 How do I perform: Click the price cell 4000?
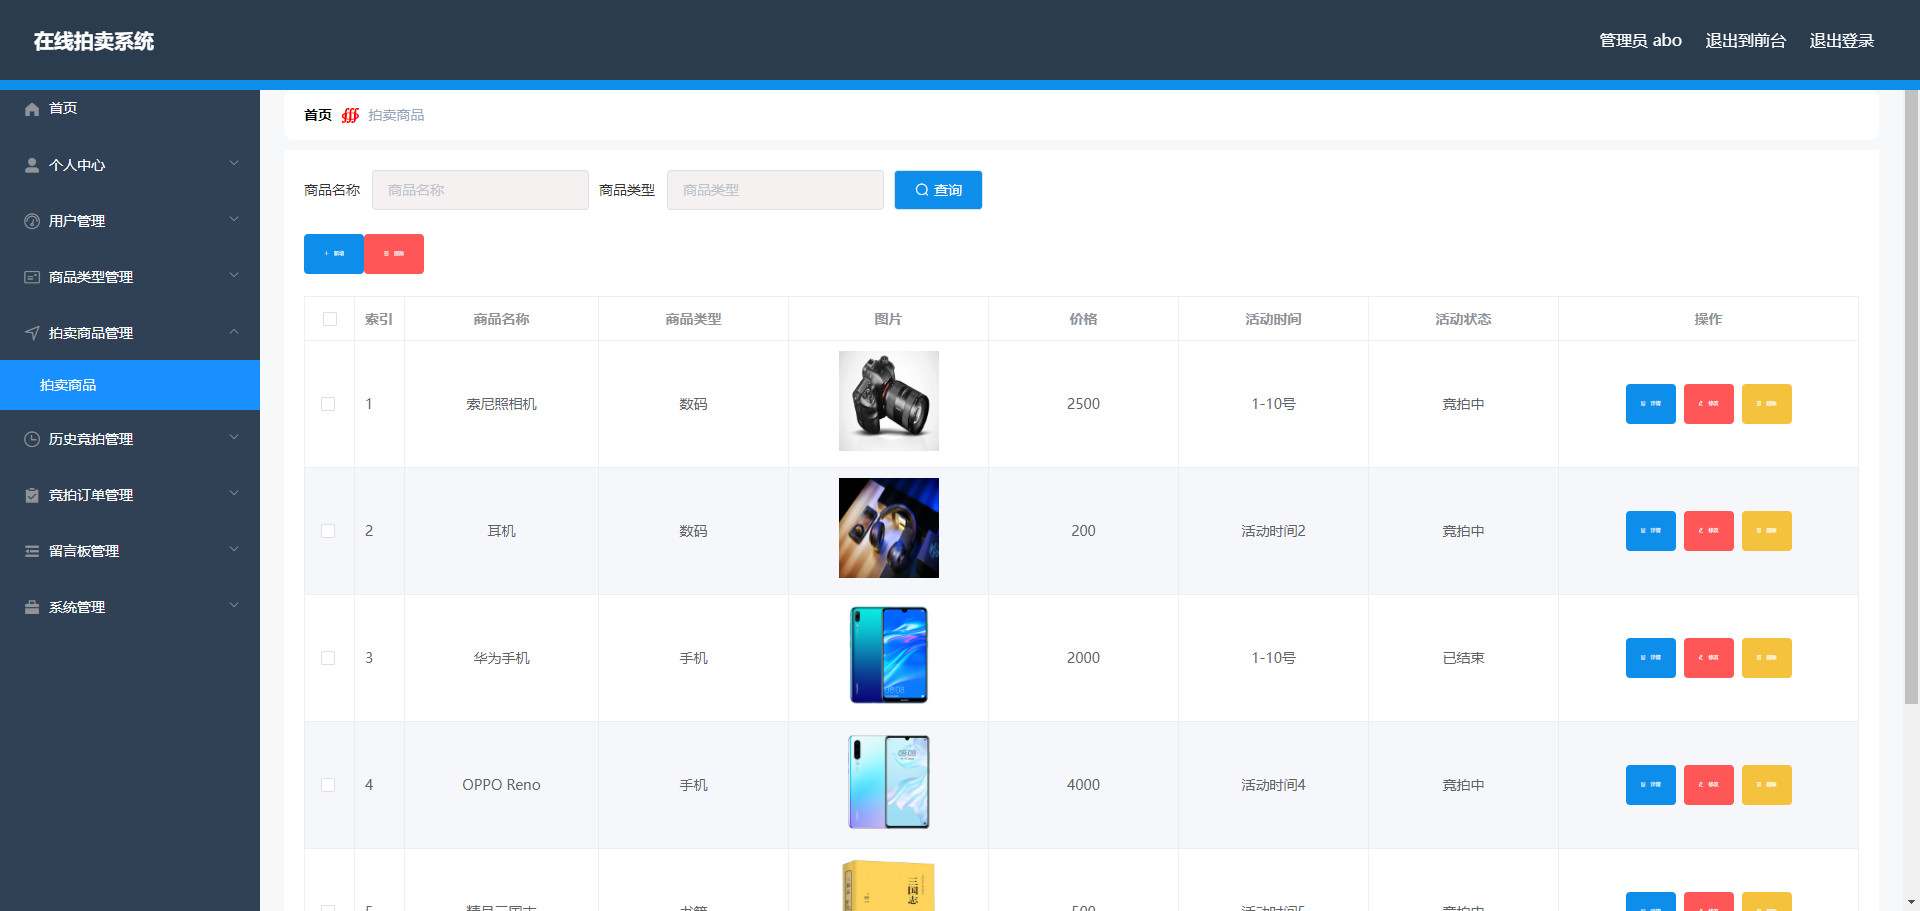(x=1083, y=785)
